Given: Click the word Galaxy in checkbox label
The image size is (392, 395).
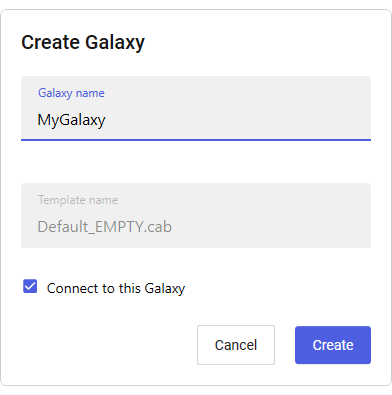Looking at the screenshot, I should [x=165, y=288].
